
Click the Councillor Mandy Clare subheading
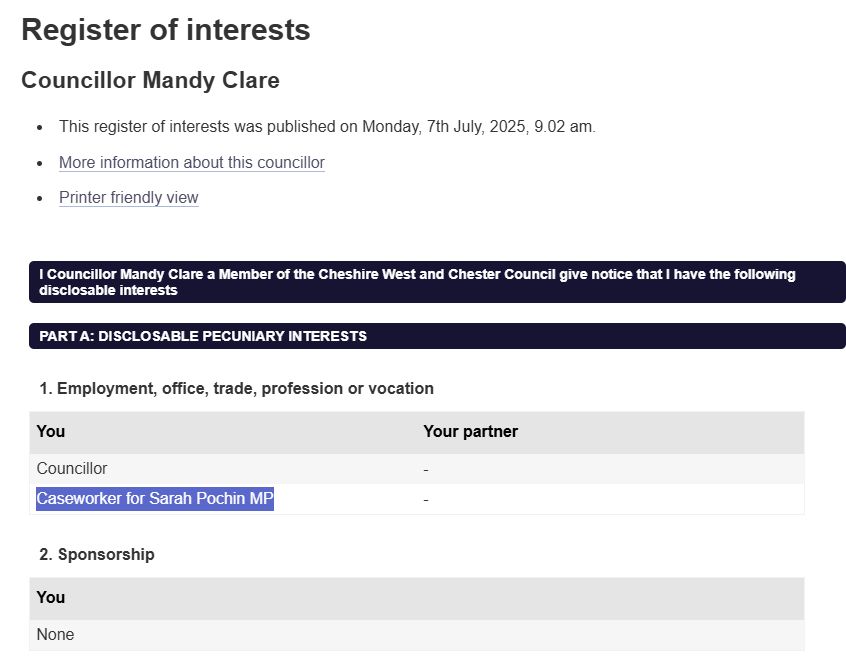click(150, 80)
